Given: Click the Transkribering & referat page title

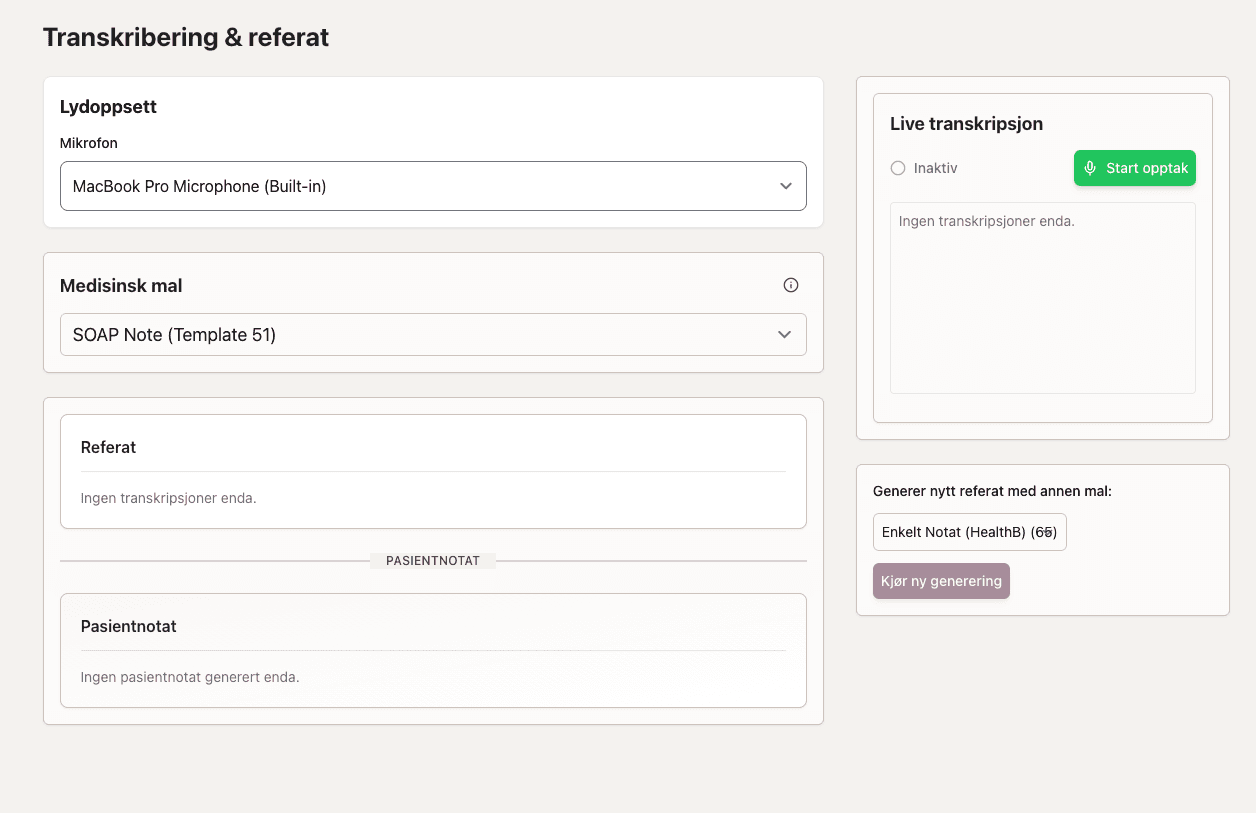Looking at the screenshot, I should [185, 37].
